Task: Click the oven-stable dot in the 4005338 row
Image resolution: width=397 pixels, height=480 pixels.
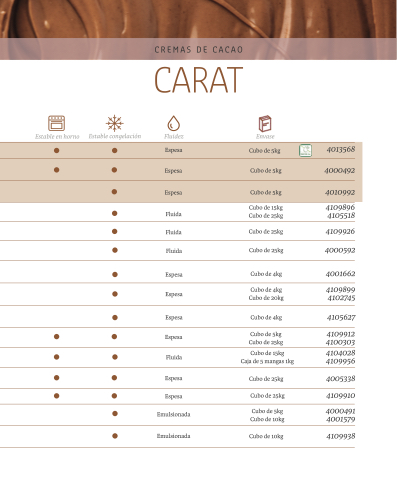Action: point(57,378)
